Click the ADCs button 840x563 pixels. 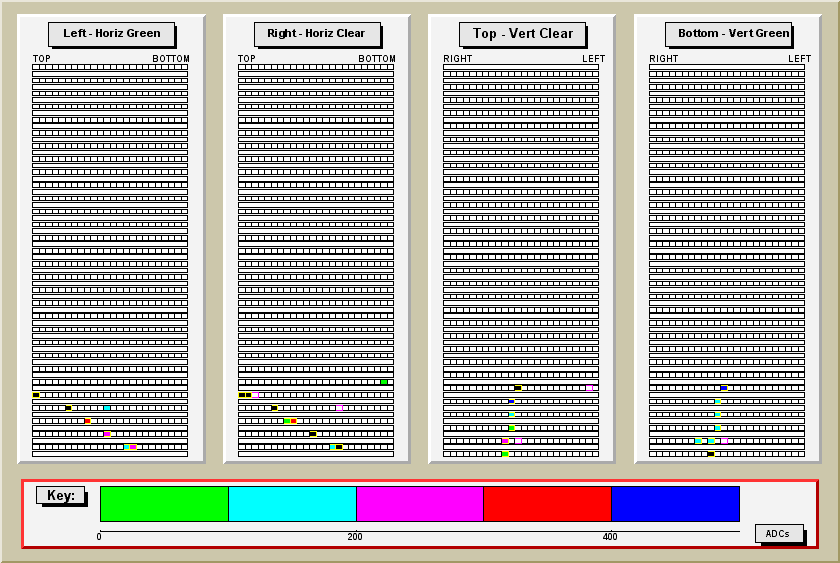[x=779, y=534]
